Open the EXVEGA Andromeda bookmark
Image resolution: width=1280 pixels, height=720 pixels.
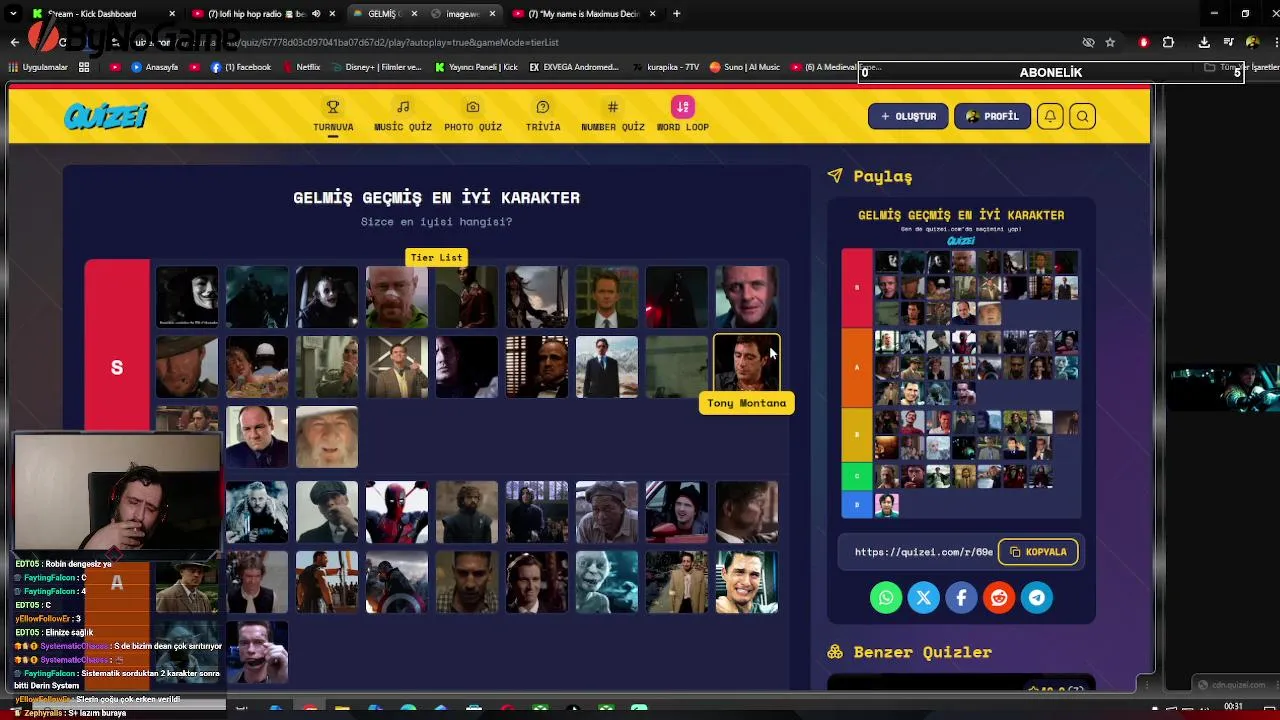click(574, 67)
